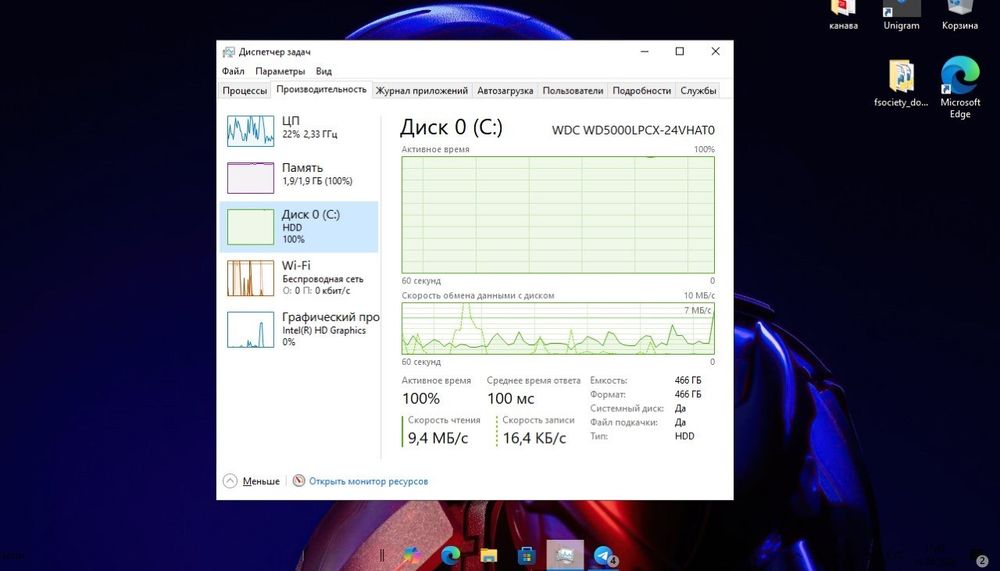Viewport: 1000px width, 571px height.
Task: Switch to the Производительность tab
Action: [321, 89]
